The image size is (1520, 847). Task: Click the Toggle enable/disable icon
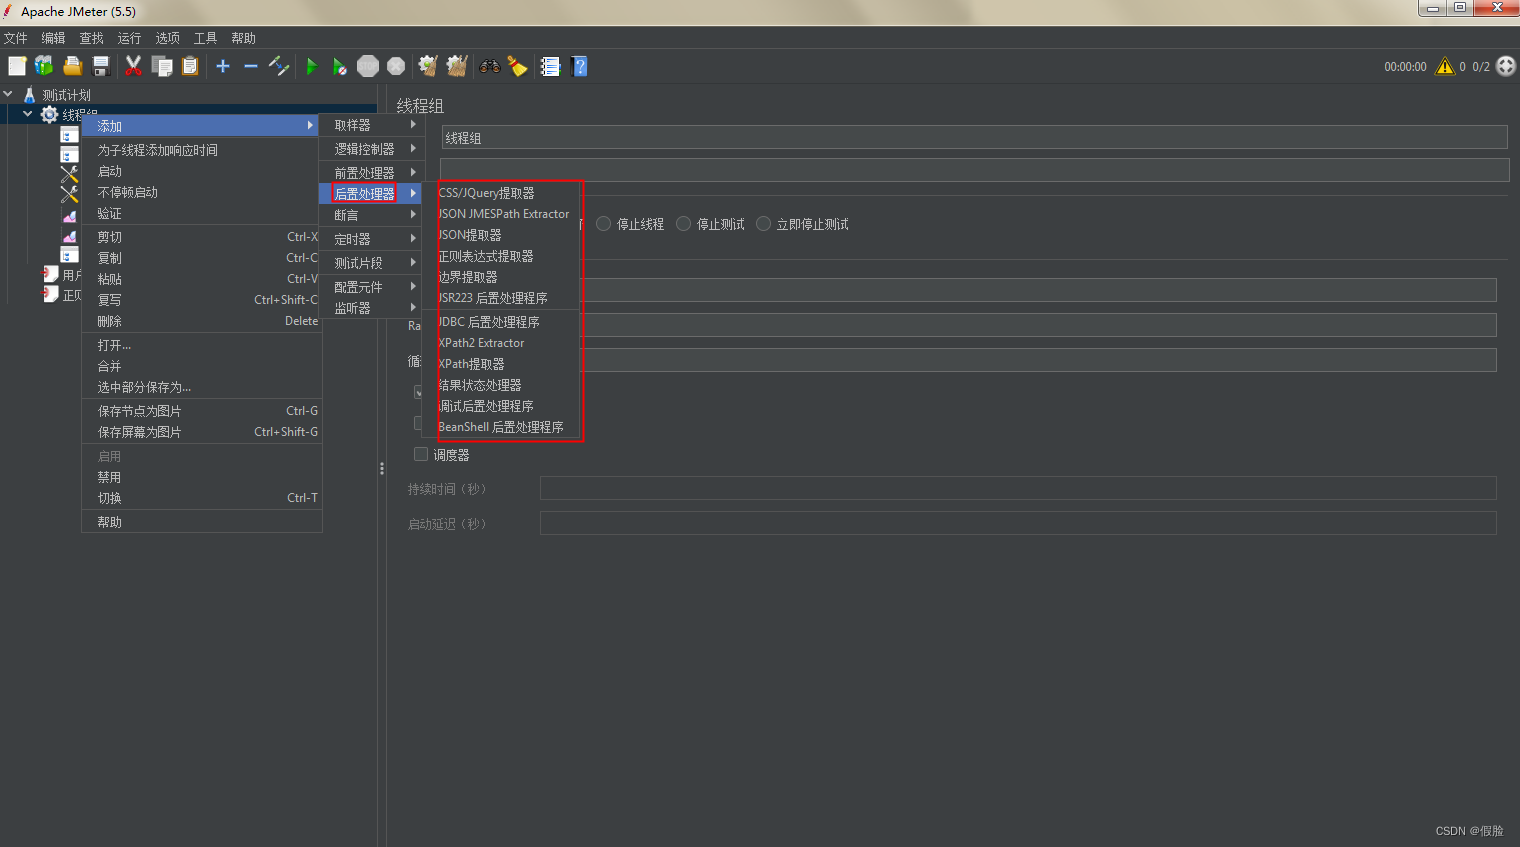[x=279, y=66]
